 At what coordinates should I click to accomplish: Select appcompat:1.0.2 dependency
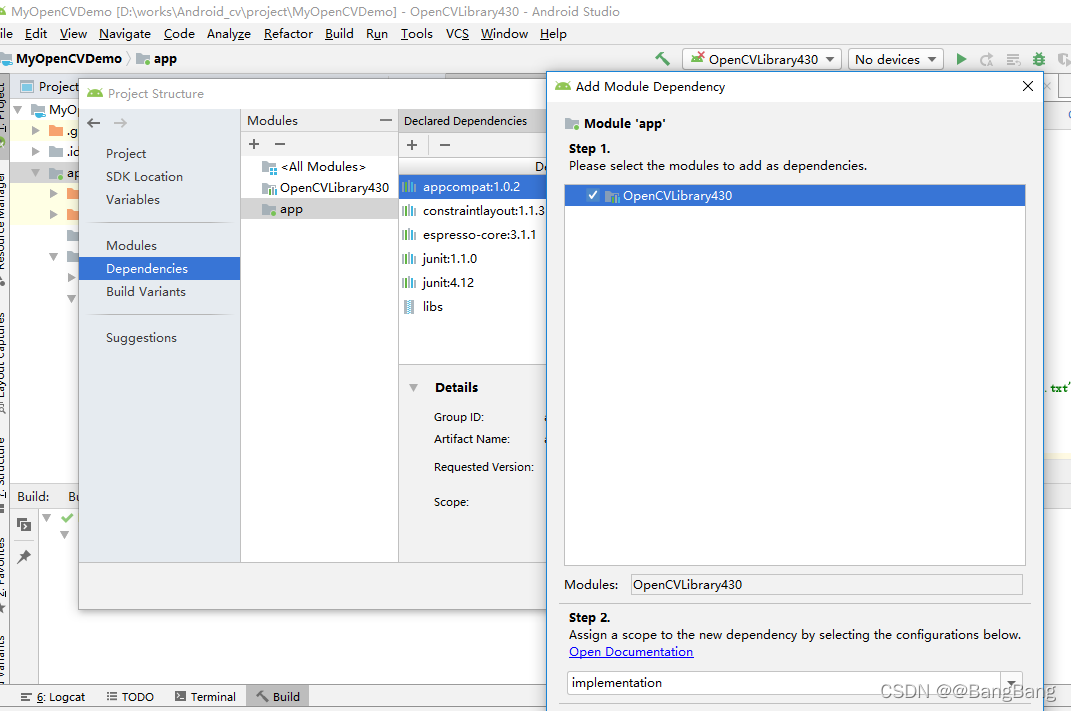[x=473, y=186]
